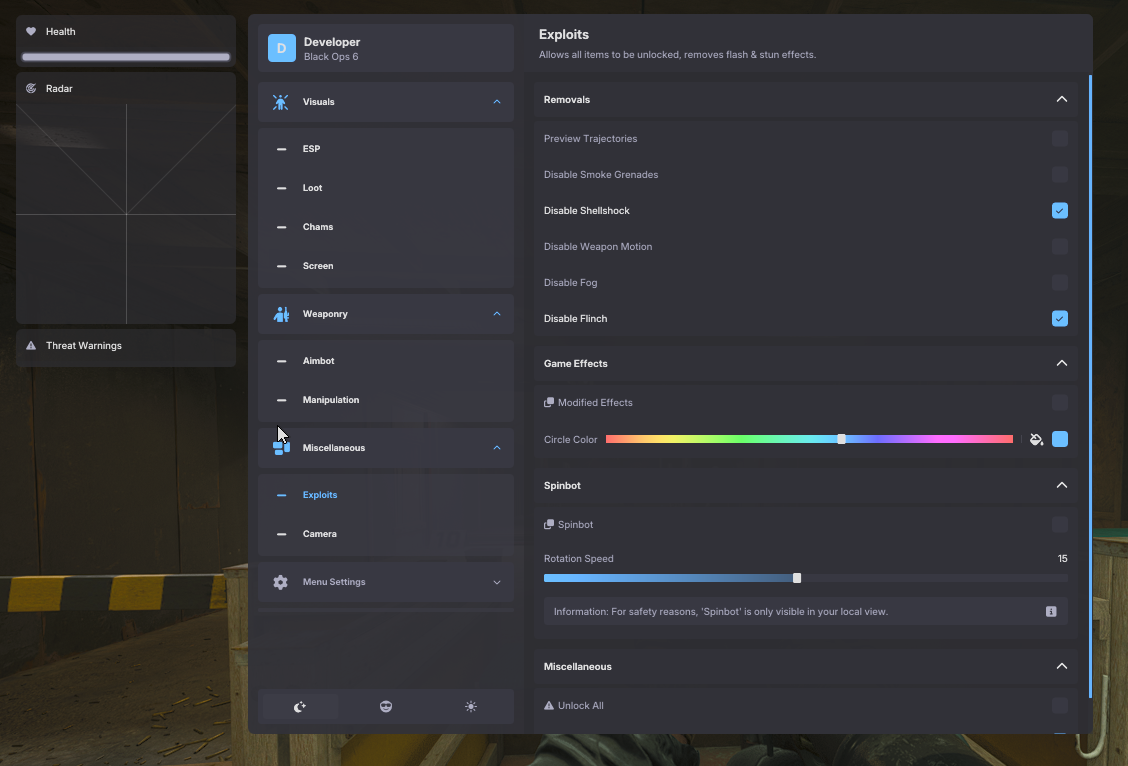Collapse the Visuals category chevron
Viewport: 1128px width, 766px height.
pos(497,102)
